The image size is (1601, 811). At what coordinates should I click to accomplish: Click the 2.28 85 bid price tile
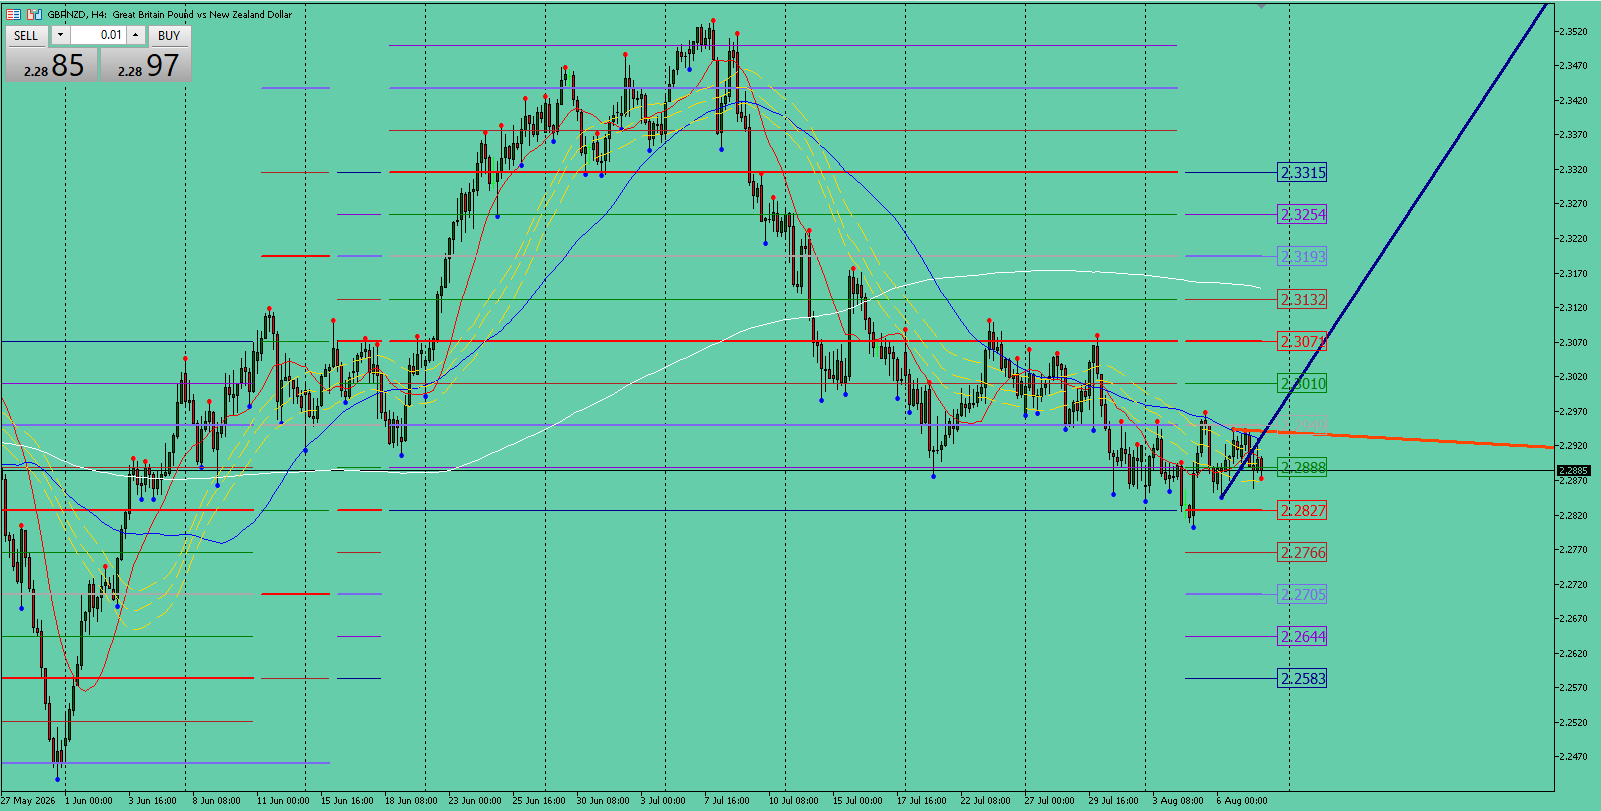[52, 65]
